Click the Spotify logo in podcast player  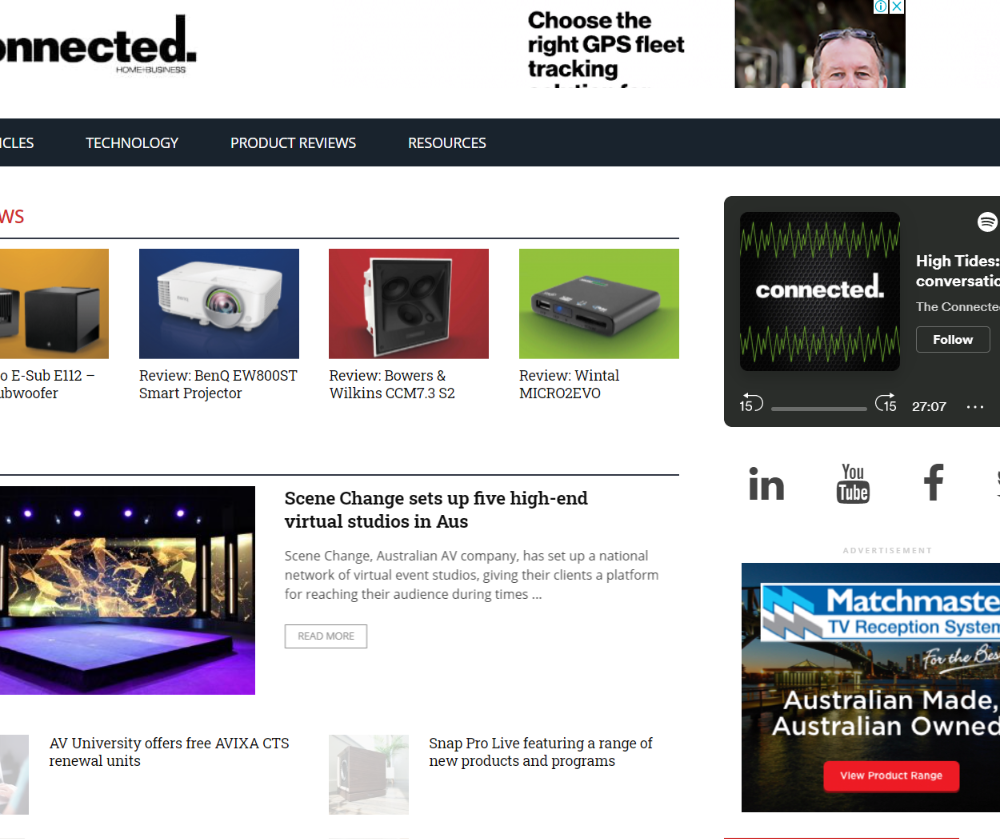987,222
